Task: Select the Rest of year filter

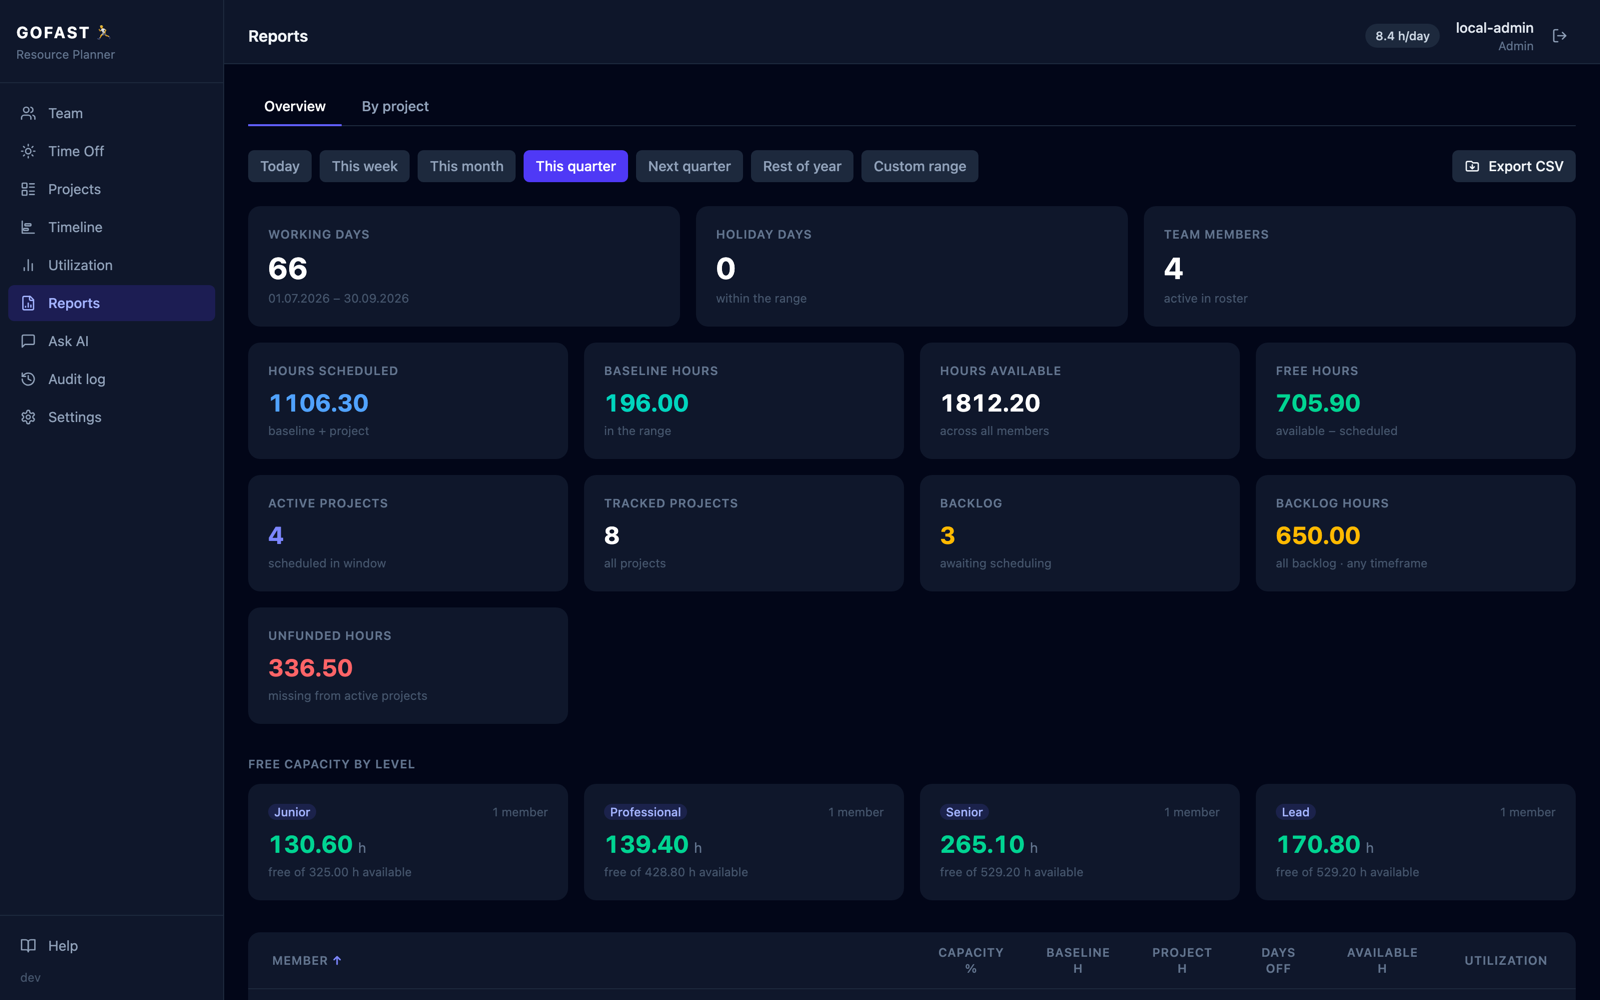Action: click(x=802, y=166)
